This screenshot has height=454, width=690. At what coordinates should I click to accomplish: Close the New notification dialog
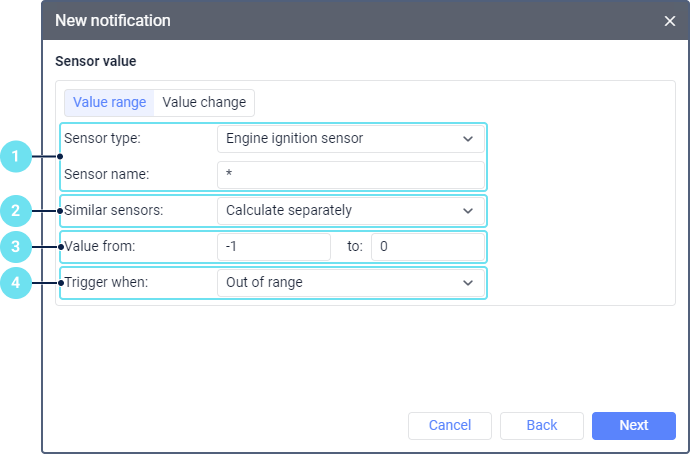click(670, 21)
